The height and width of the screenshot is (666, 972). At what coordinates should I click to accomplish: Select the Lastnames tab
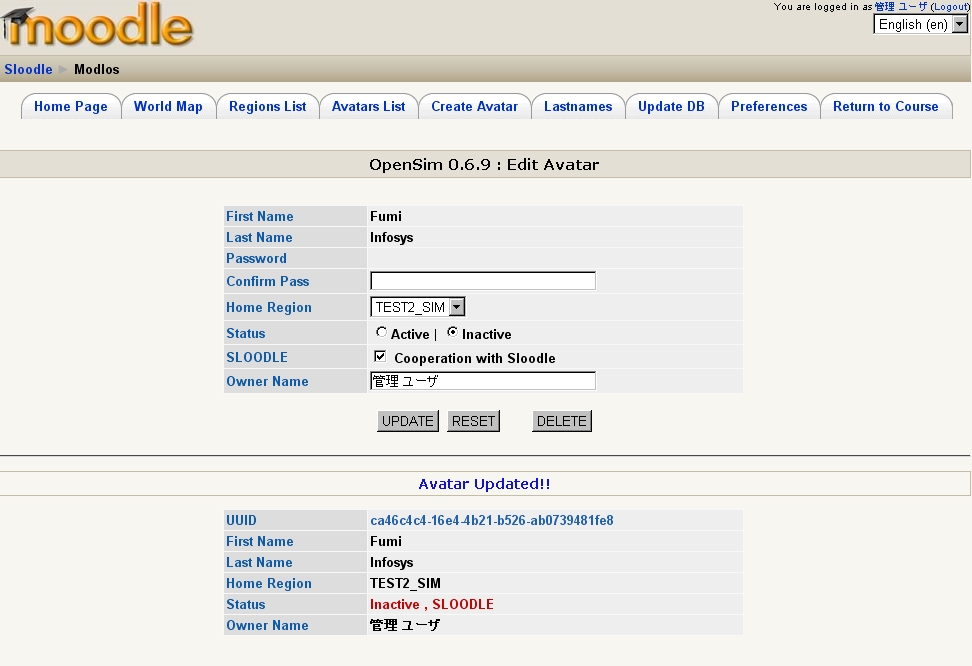coord(578,107)
